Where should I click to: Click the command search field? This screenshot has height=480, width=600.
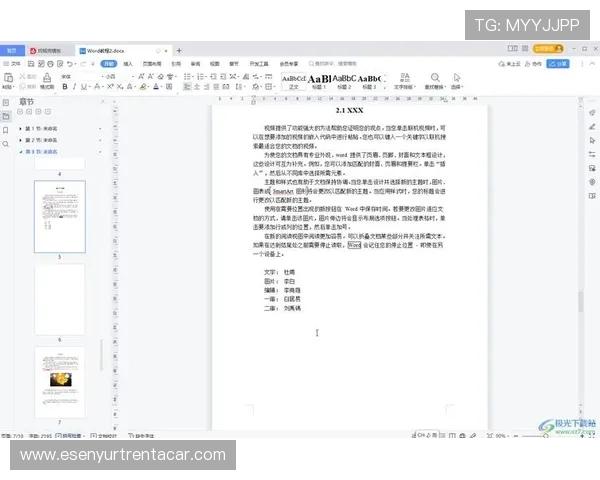(x=333, y=64)
